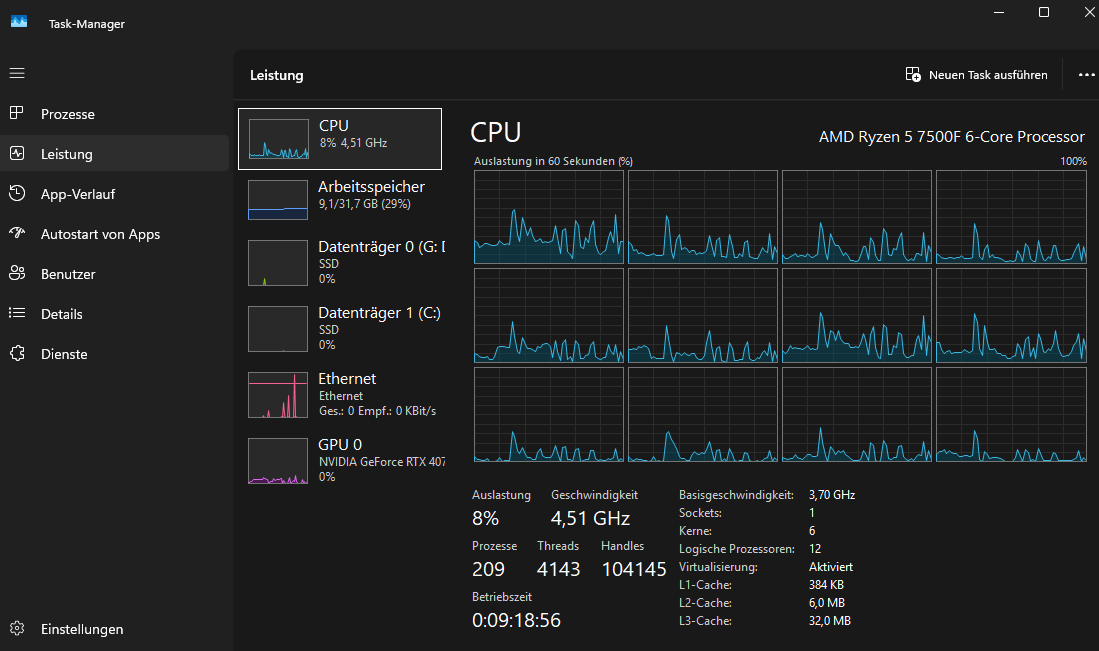1099x651 pixels.
Task: Click the CPU heading text
Action: 496,132
